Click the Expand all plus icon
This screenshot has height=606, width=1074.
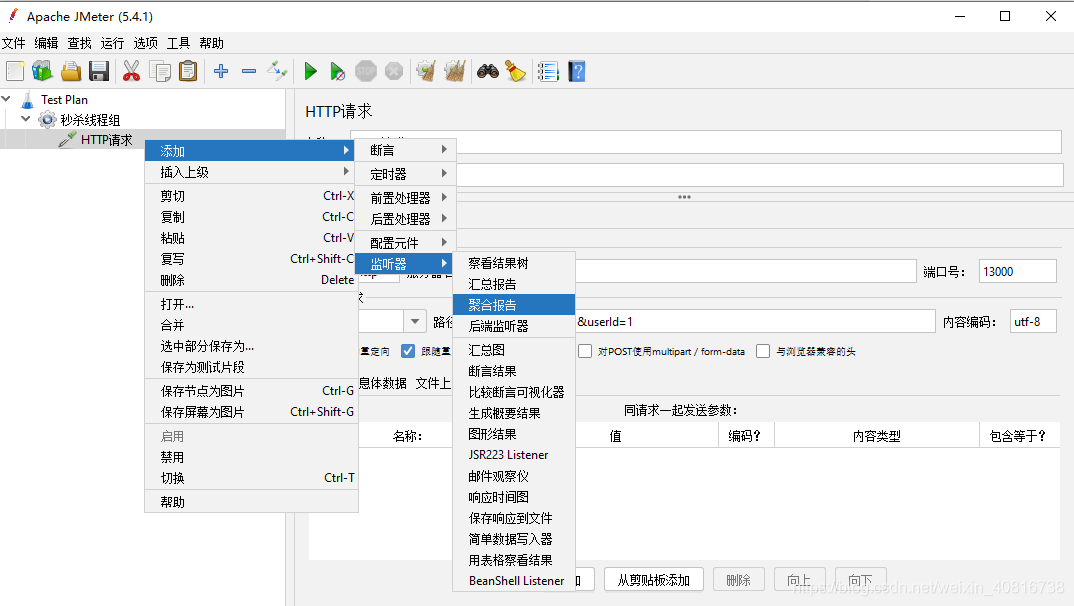coord(221,71)
